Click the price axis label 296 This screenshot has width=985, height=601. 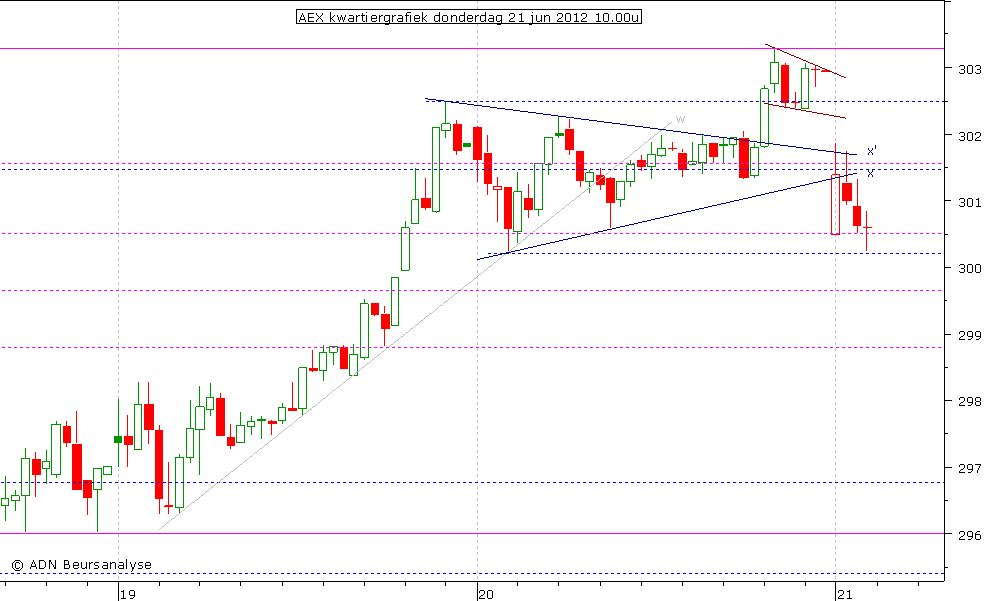(x=969, y=534)
